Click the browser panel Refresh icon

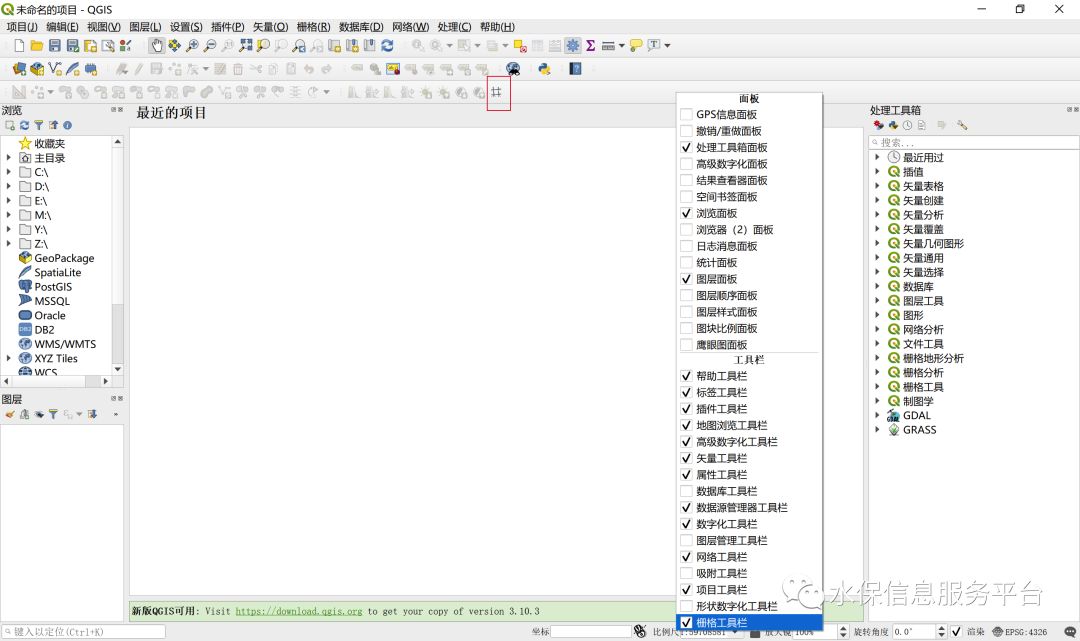(25, 125)
